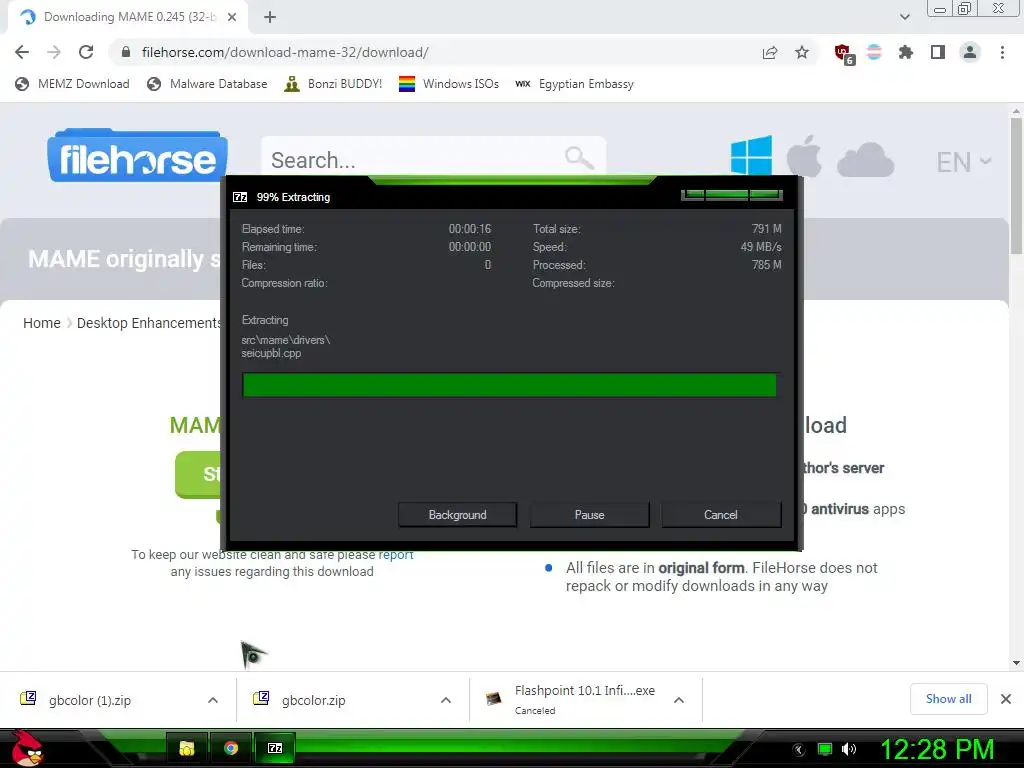Open the MEMZ Download bookmark
The width and height of the screenshot is (1024, 768).
(72, 84)
